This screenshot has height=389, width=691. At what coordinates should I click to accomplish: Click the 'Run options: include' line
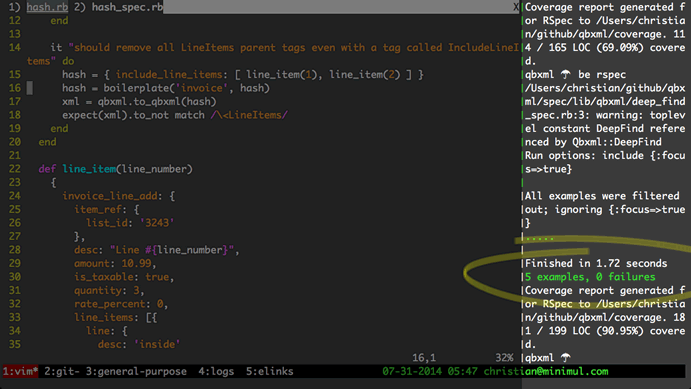[584, 156]
